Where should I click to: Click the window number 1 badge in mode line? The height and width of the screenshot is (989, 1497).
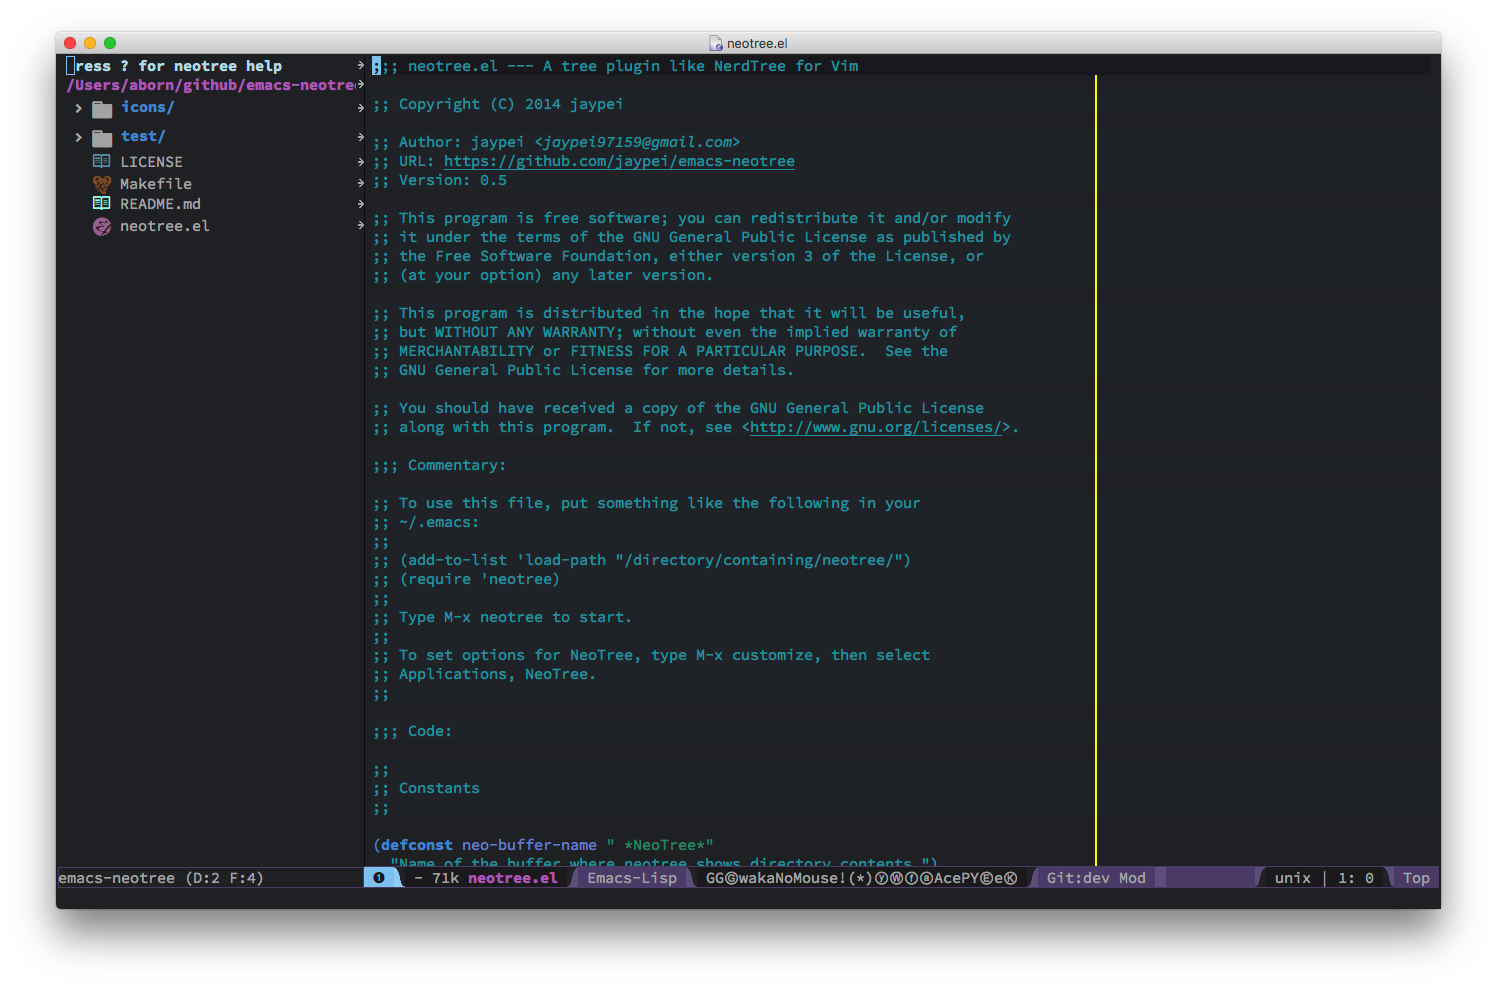pos(379,878)
